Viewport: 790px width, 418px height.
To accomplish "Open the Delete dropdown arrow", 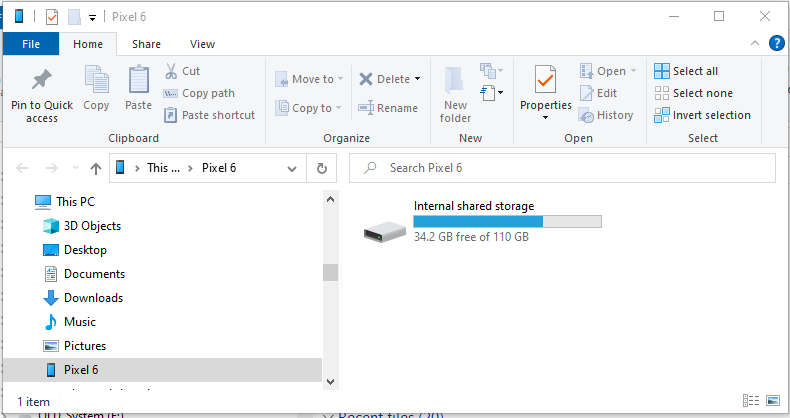I will 417,79.
